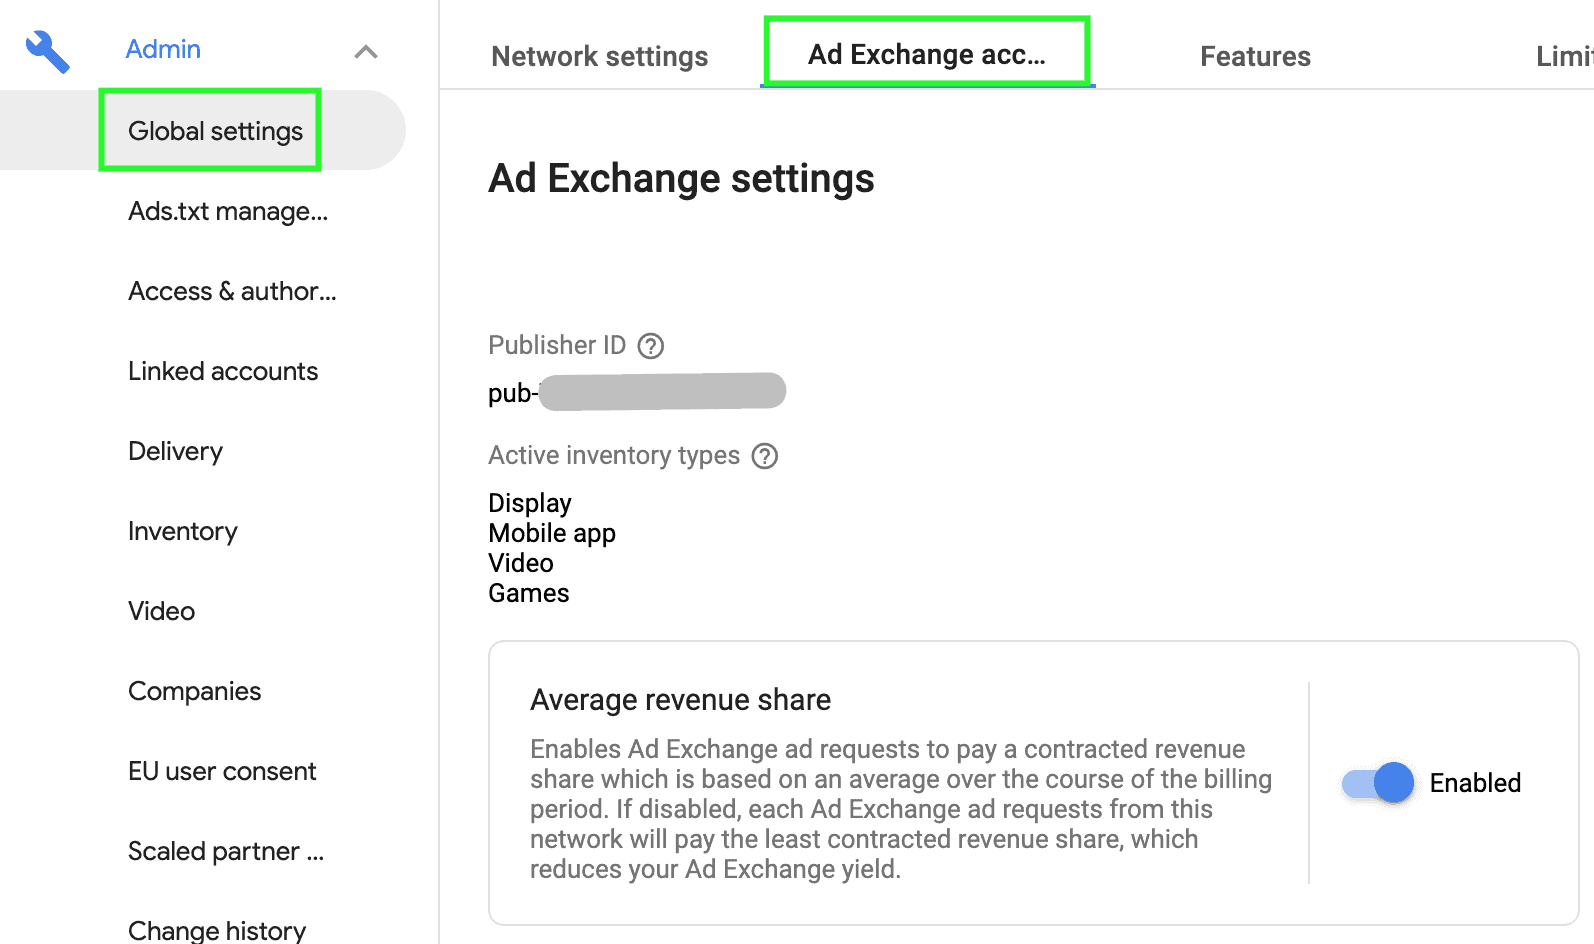Click the Video inventory type in list
Screen dimensions: 1594x944
coord(521,563)
